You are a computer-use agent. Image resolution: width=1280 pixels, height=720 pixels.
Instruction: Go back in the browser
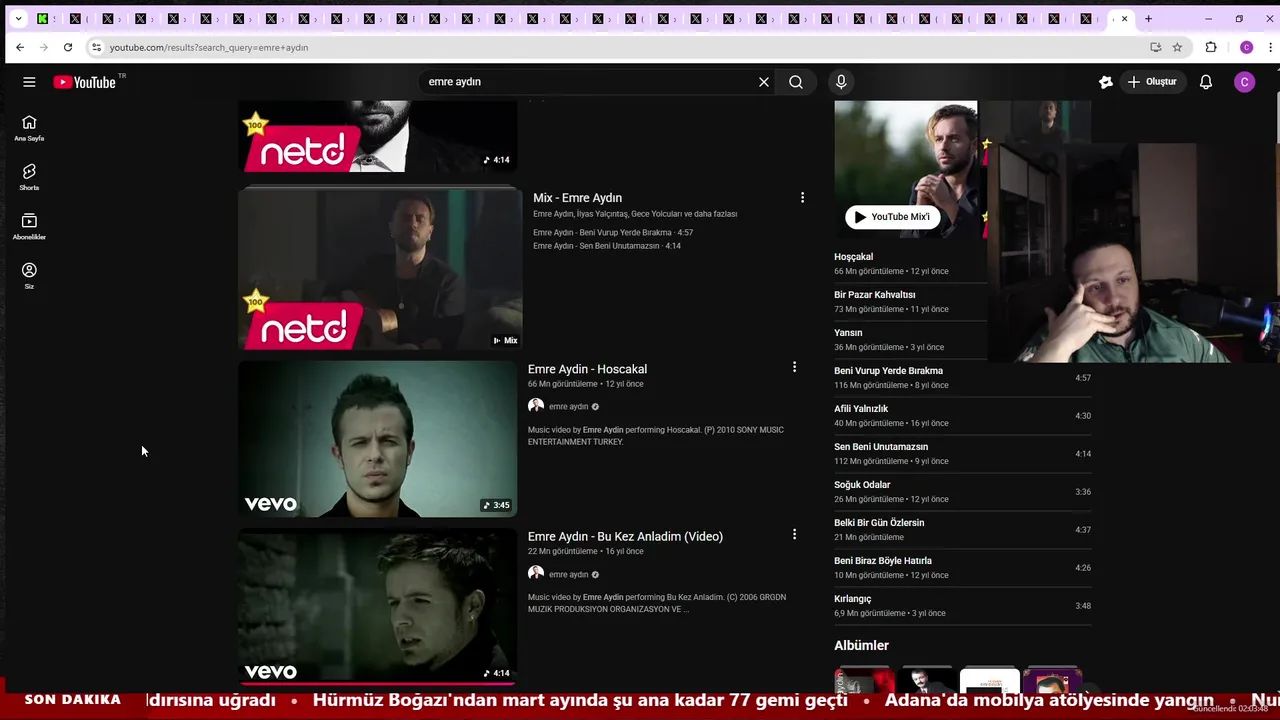point(20,47)
